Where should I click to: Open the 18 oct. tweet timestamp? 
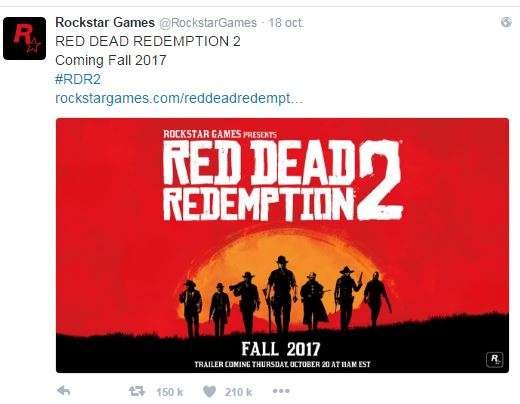click(x=286, y=23)
